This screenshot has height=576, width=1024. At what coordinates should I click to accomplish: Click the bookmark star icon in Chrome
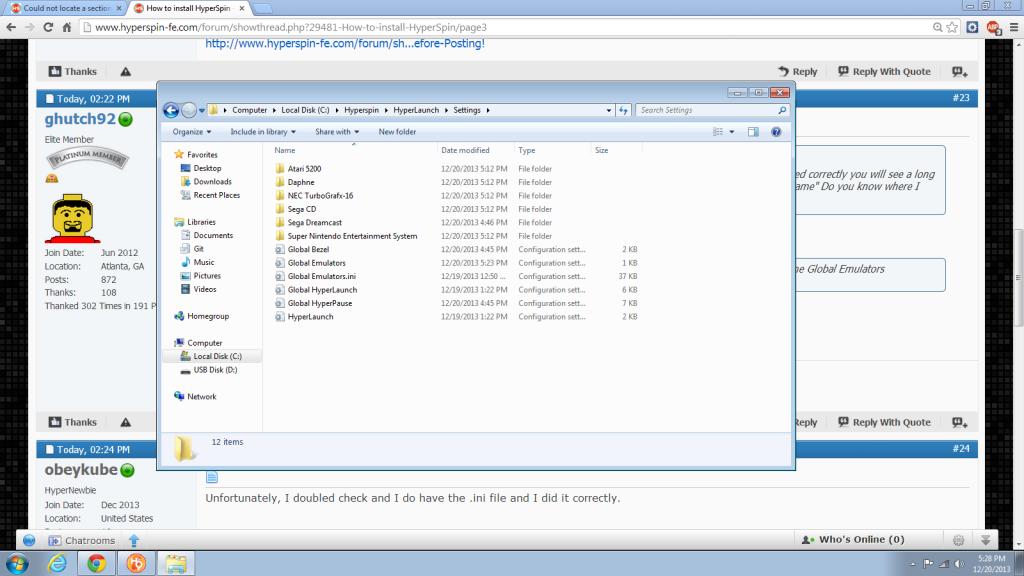click(952, 27)
